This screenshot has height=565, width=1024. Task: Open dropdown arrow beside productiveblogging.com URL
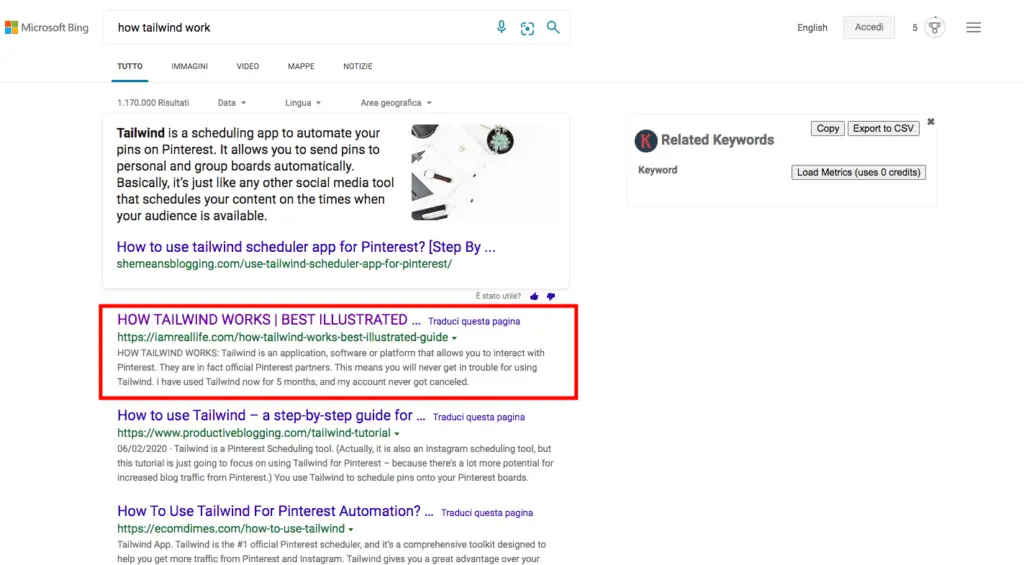click(396, 434)
